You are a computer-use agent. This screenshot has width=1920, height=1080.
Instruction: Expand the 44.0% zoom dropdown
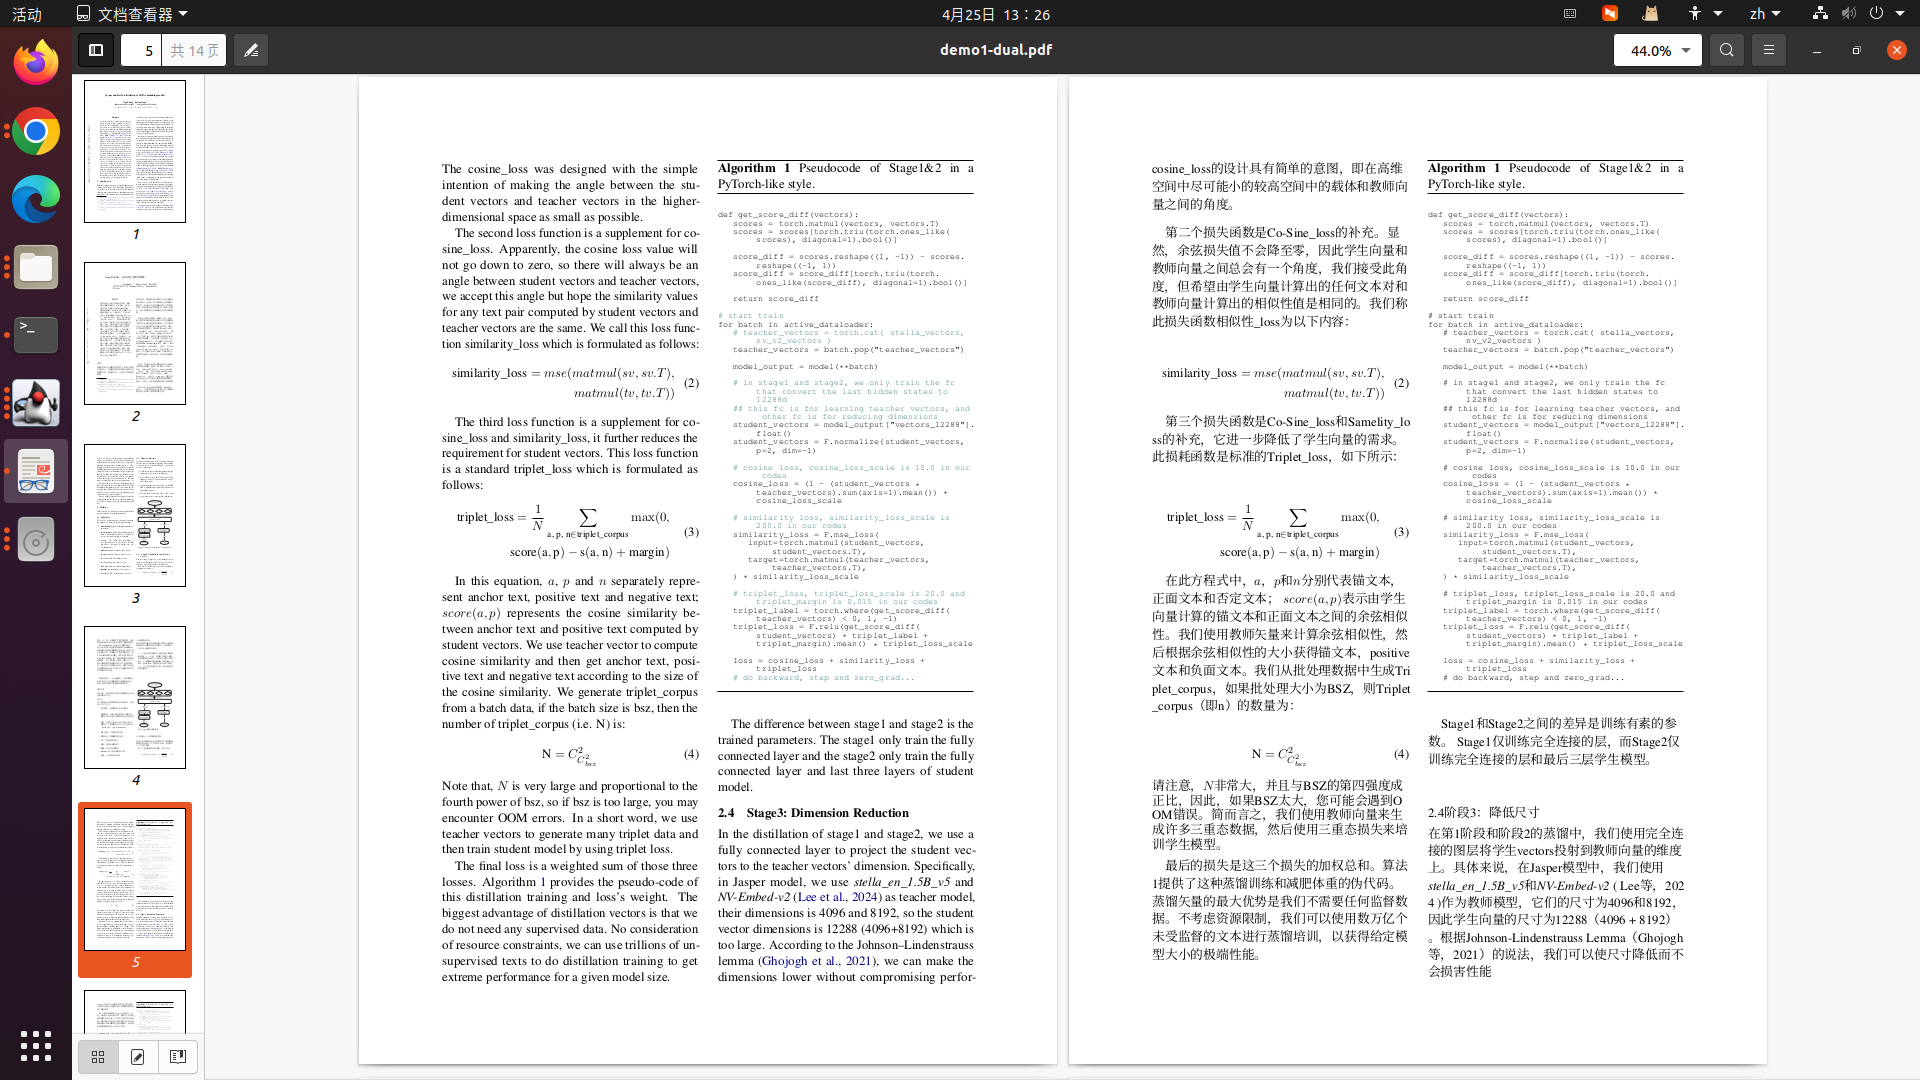point(1686,50)
